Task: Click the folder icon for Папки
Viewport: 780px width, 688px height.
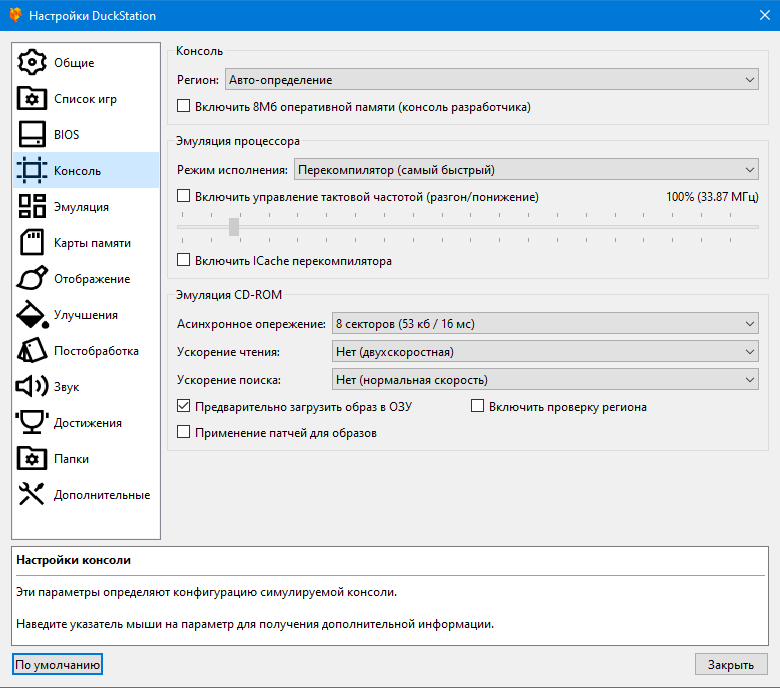Action: point(32,458)
